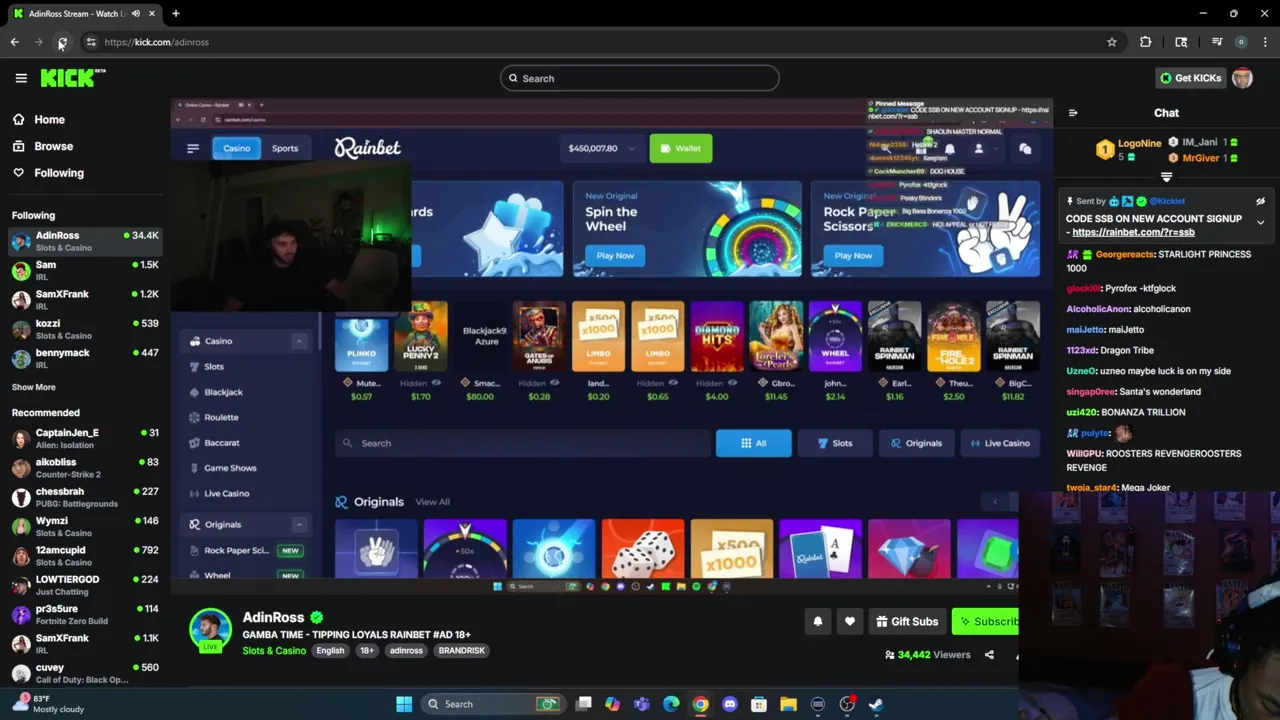Open Microsoft Edge from the taskbar
Image resolution: width=1280 pixels, height=720 pixels.
[671, 704]
